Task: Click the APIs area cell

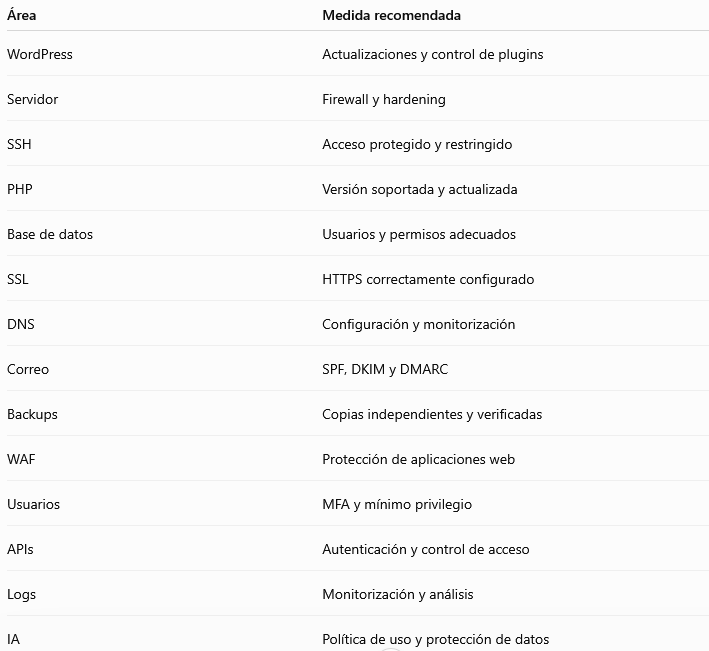Action: coord(20,549)
